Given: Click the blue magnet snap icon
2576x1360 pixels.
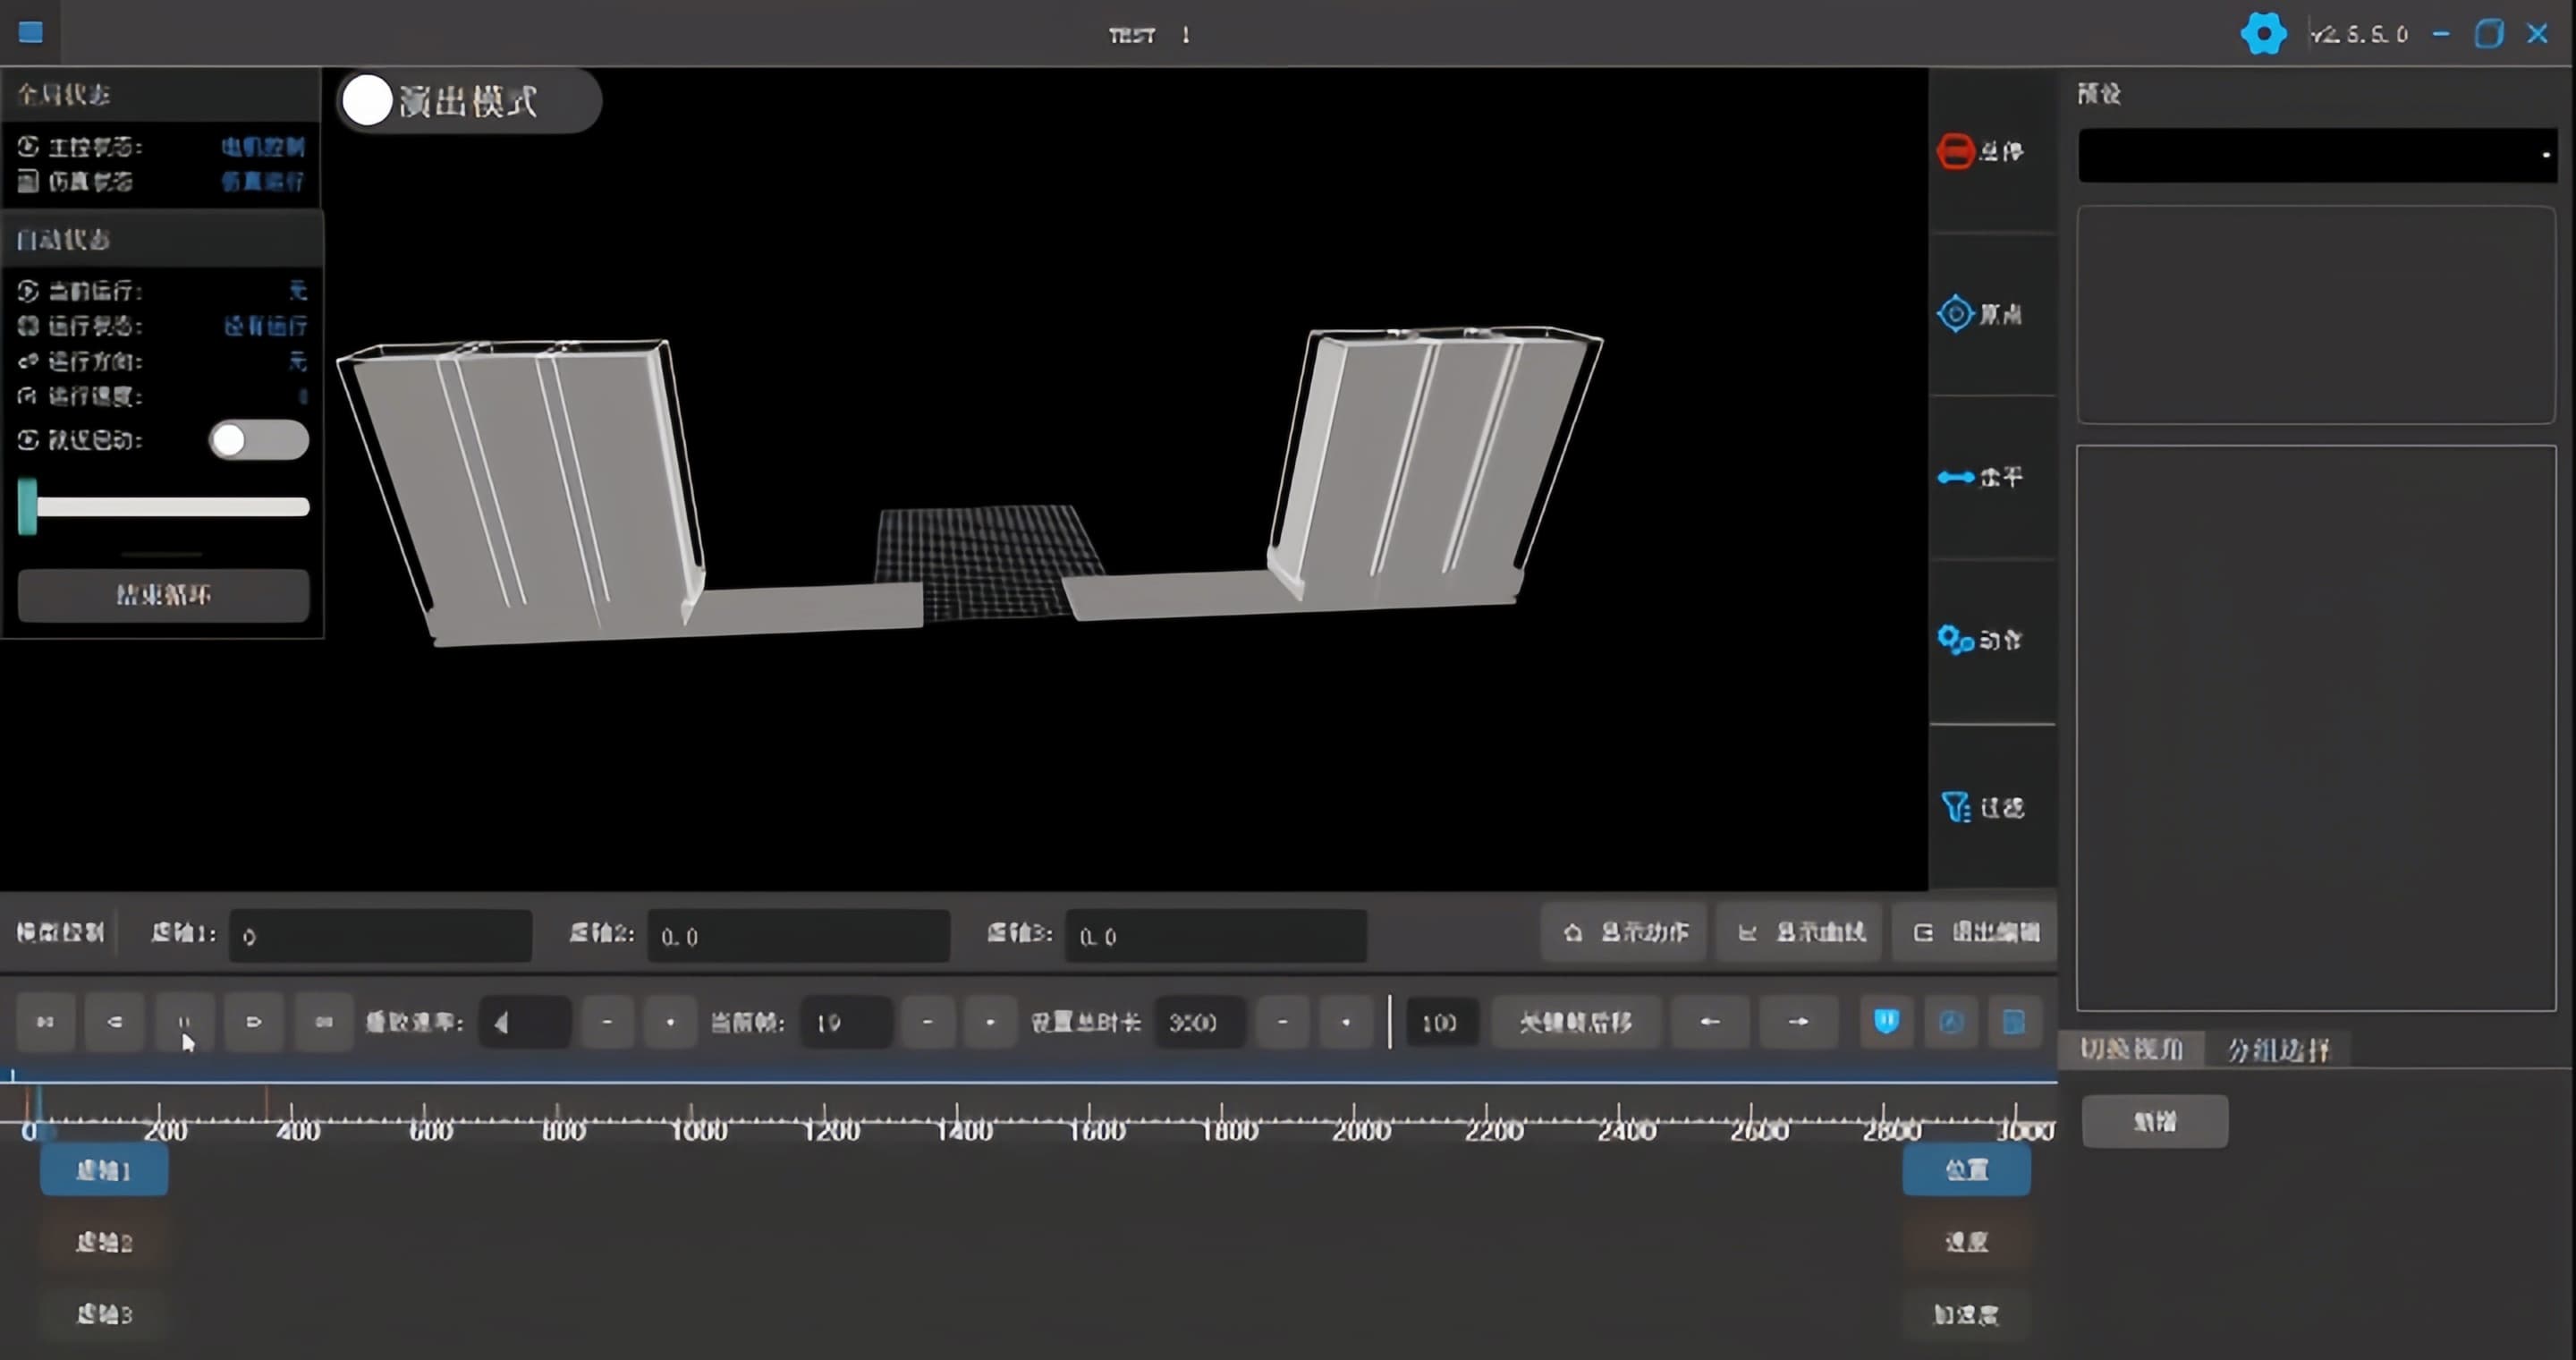Looking at the screenshot, I should coord(1886,1021).
